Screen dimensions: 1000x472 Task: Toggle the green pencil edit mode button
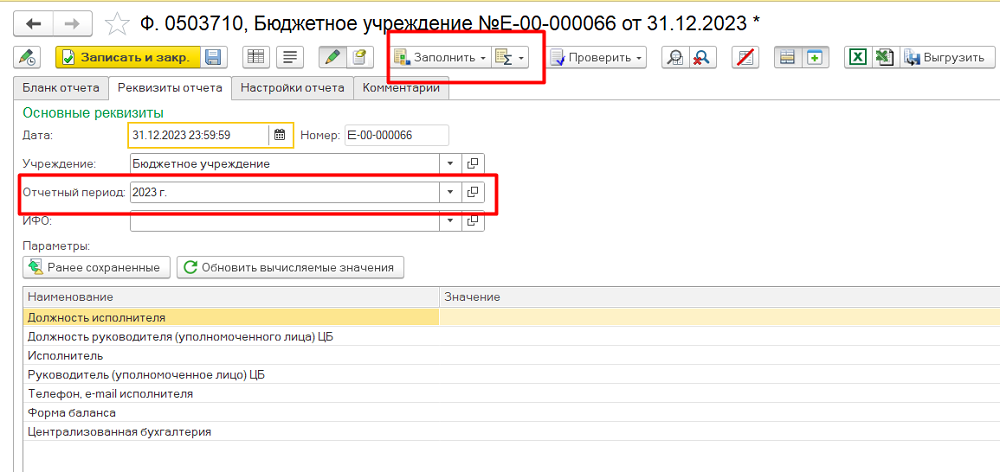[x=332, y=58]
